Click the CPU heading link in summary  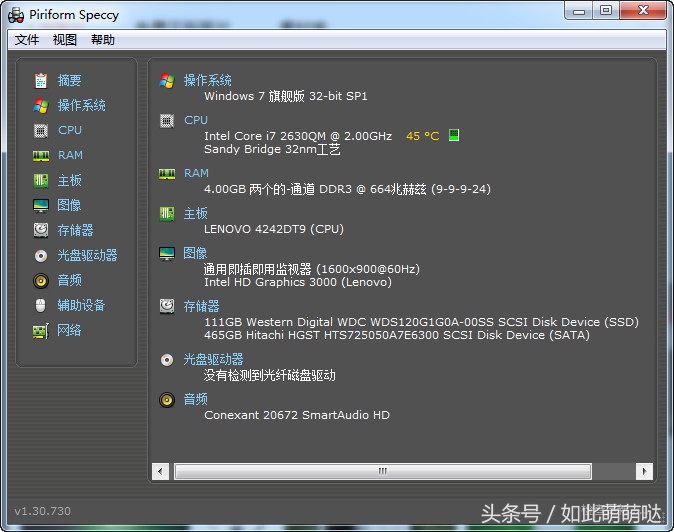[196, 120]
